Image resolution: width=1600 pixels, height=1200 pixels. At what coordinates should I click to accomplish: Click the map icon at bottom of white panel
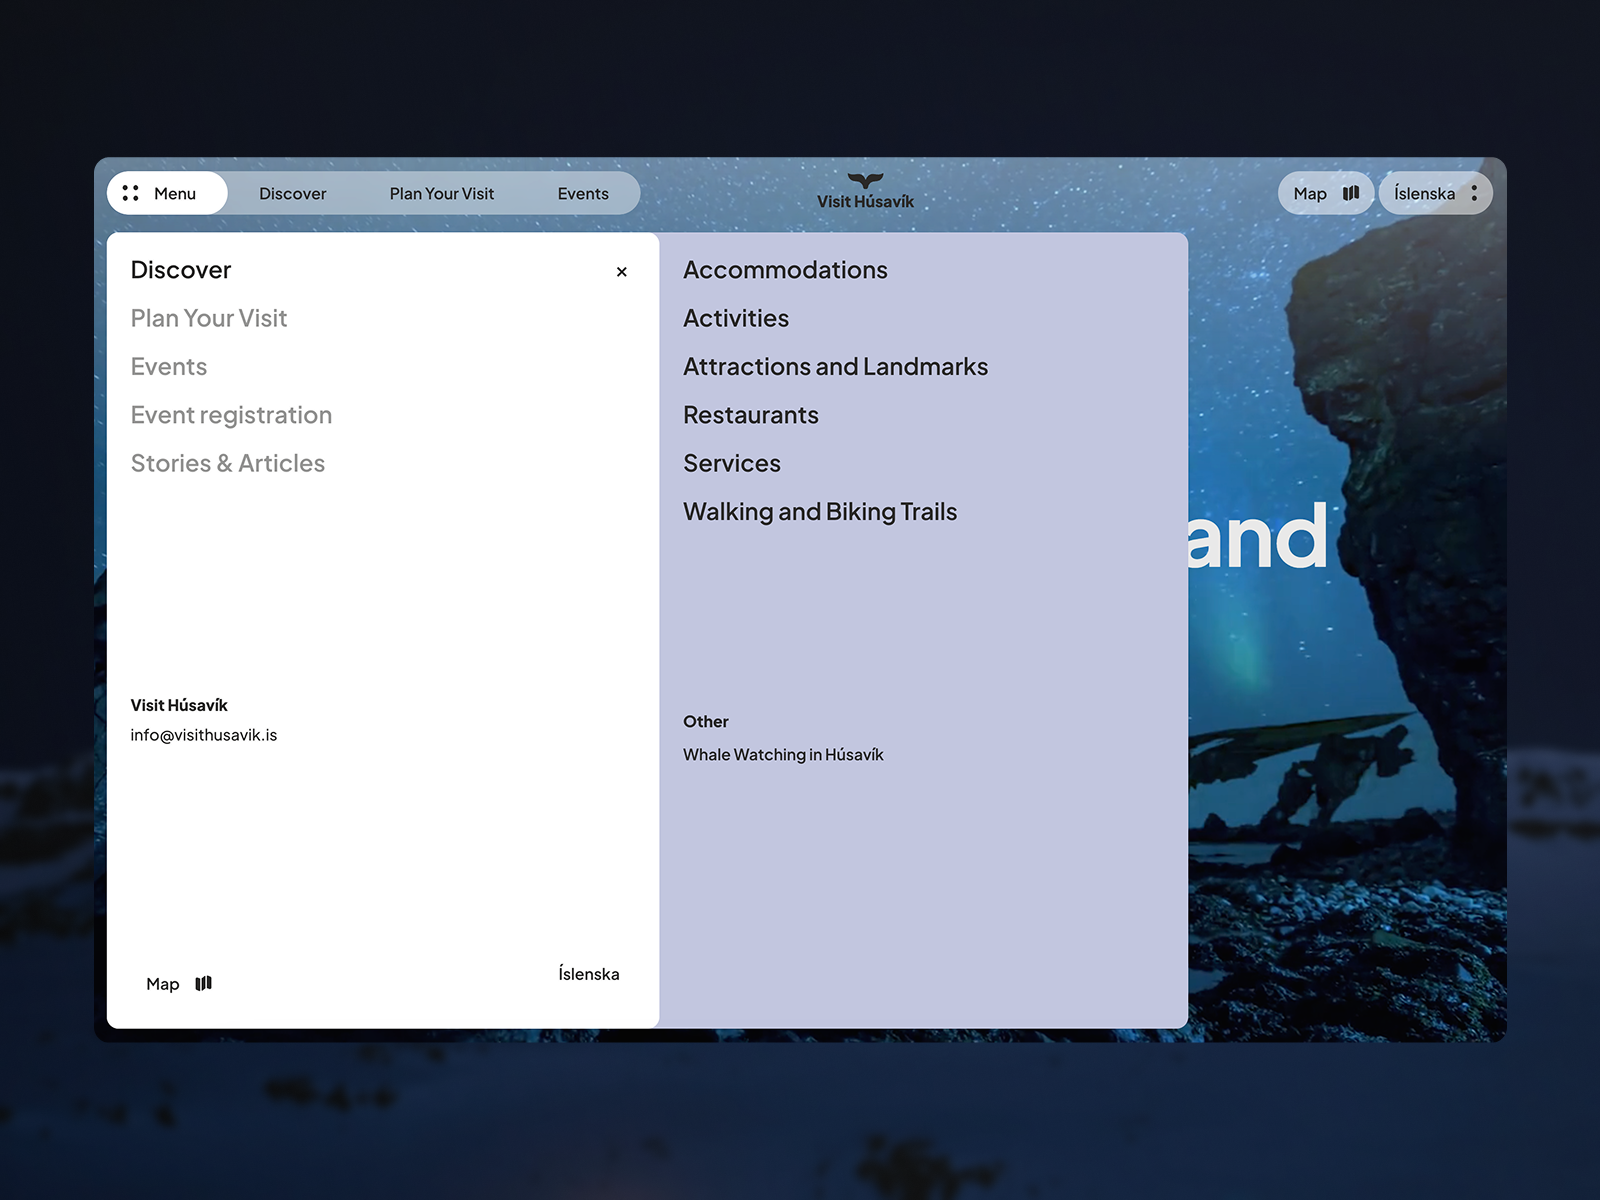click(x=203, y=983)
